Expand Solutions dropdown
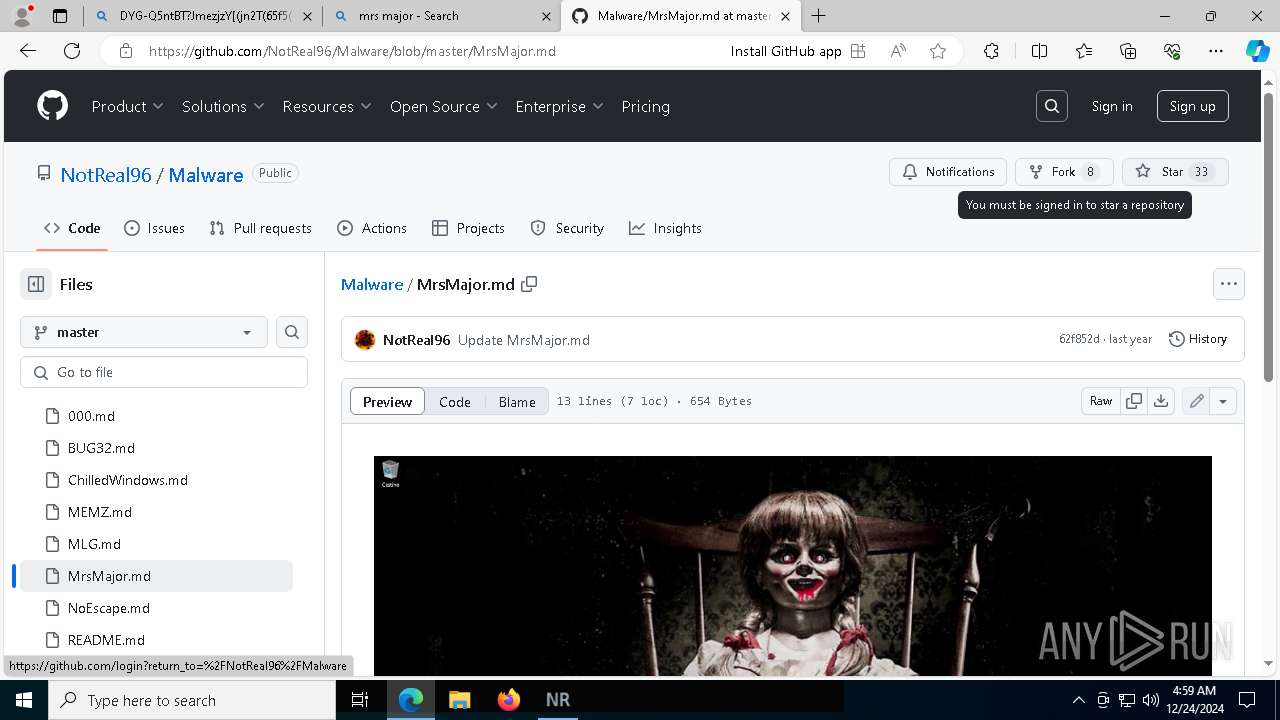This screenshot has width=1280, height=720. [223, 106]
